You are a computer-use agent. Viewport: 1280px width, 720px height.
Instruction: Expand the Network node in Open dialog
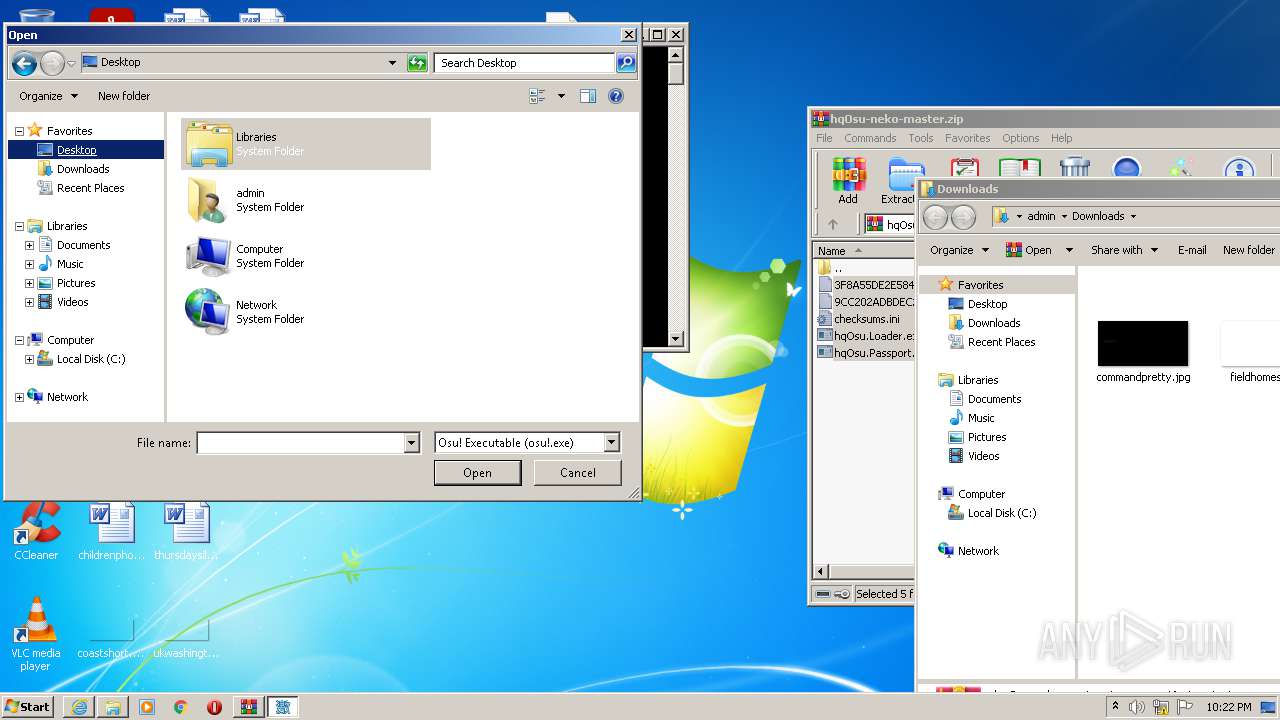pos(19,397)
